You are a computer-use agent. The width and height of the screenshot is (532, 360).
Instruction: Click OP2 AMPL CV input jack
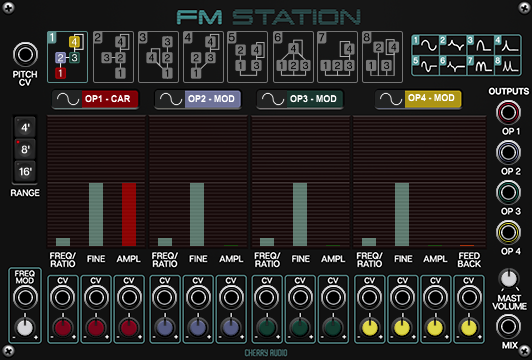pos(231,298)
